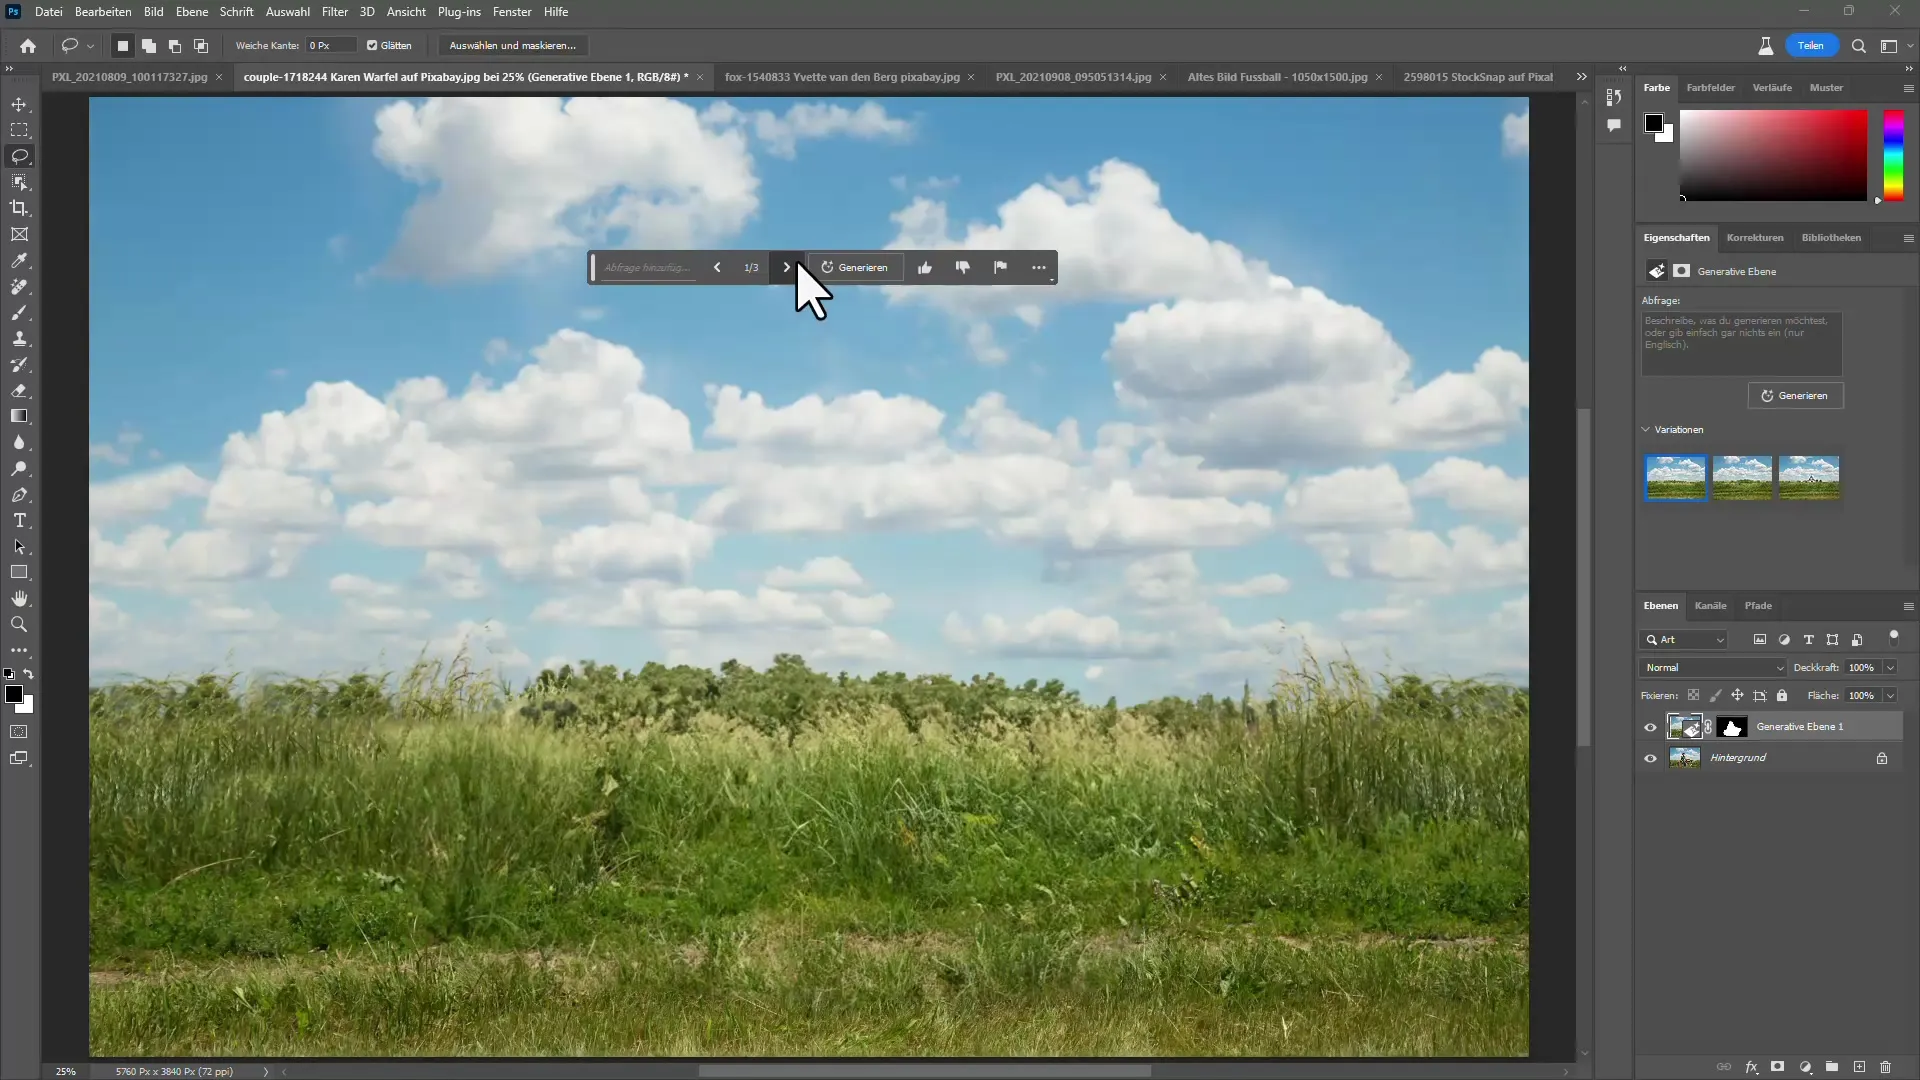Image resolution: width=1920 pixels, height=1080 pixels.
Task: Switch to the Korrekturen tab
Action: tap(1753, 237)
